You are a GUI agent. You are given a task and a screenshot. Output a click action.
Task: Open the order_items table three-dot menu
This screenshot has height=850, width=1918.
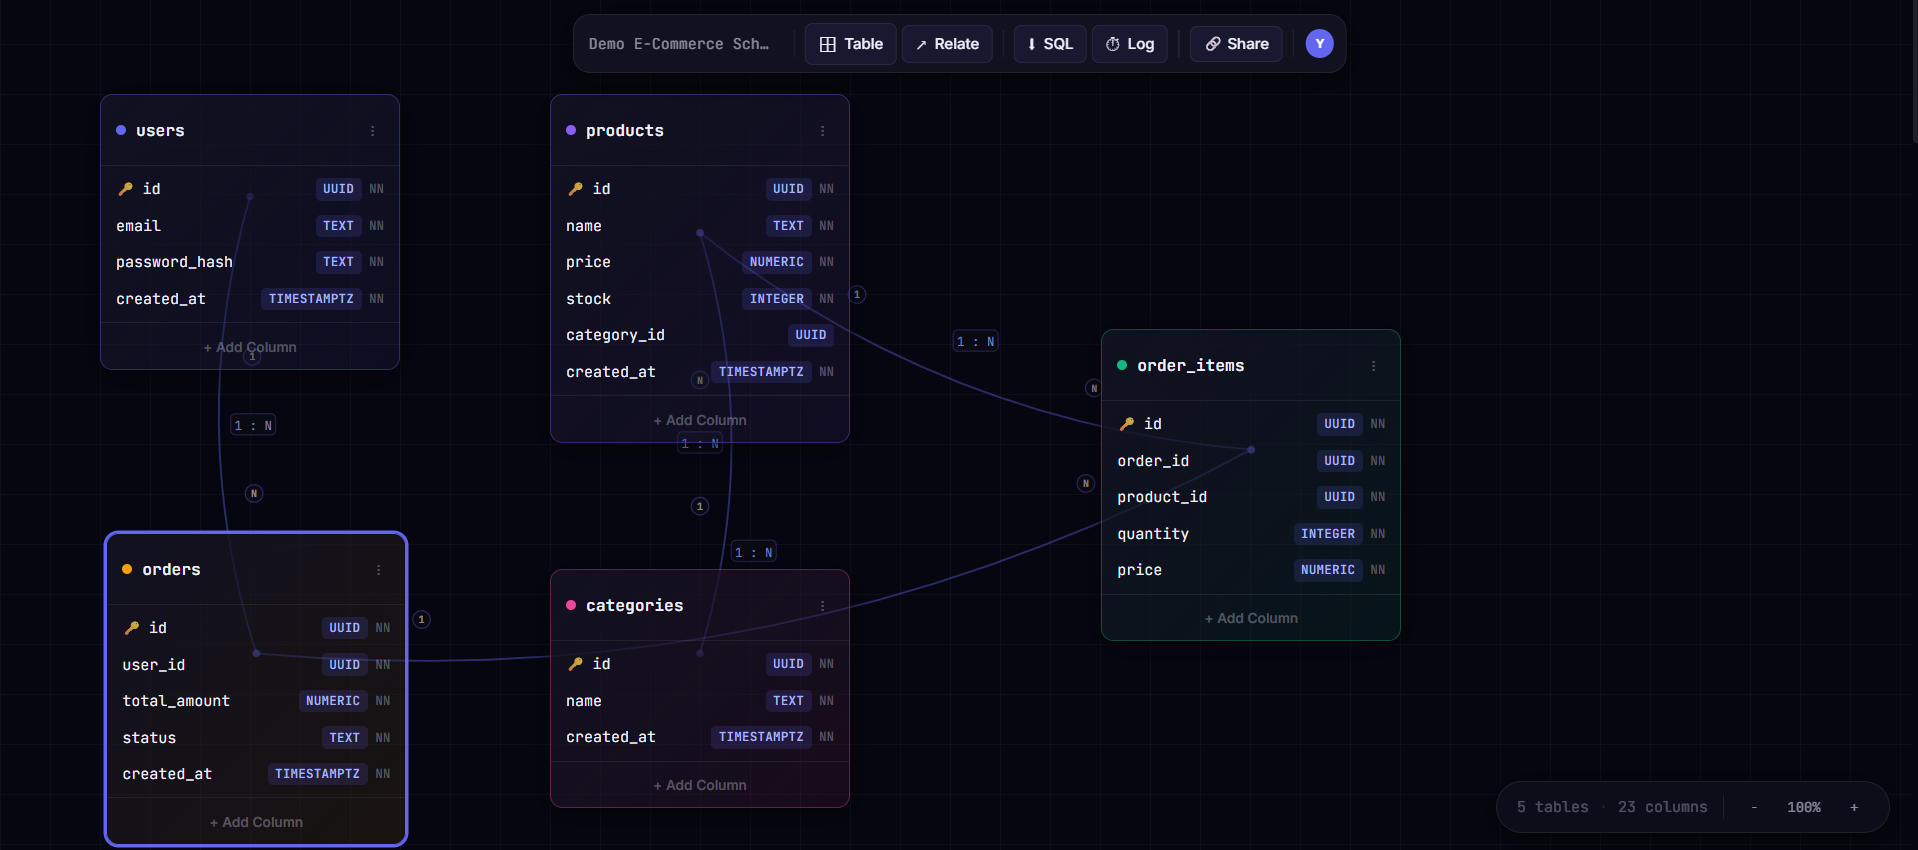click(x=1374, y=366)
